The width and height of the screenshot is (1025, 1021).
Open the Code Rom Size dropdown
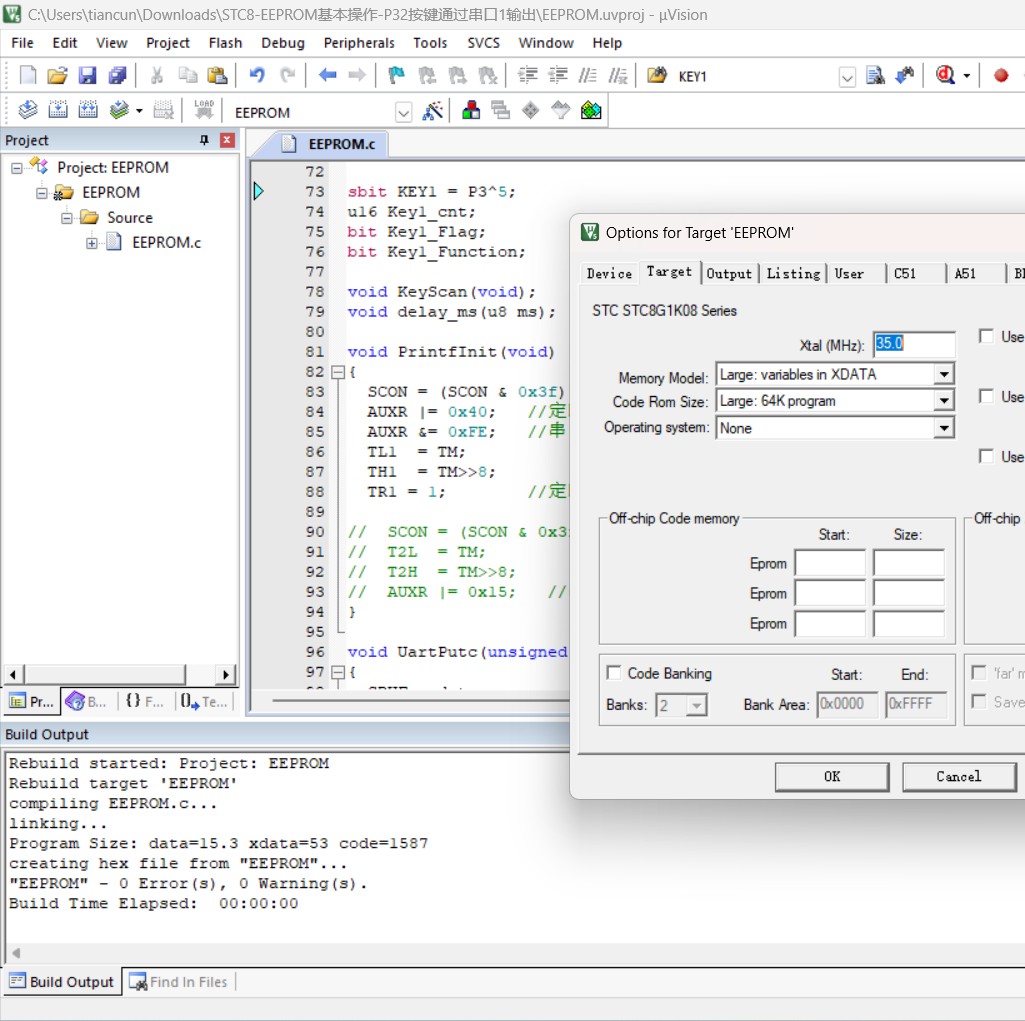pos(943,401)
